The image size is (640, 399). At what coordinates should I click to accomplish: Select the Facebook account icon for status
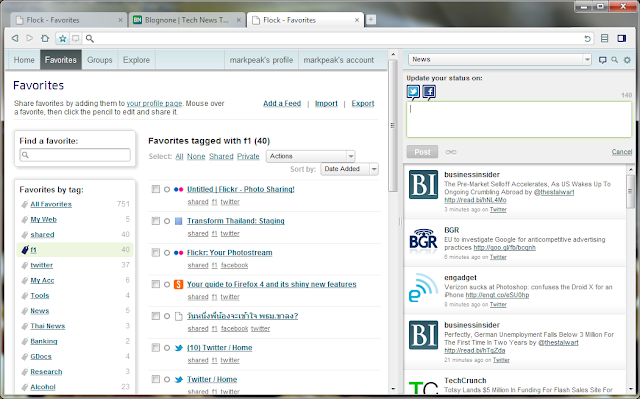pos(429,92)
